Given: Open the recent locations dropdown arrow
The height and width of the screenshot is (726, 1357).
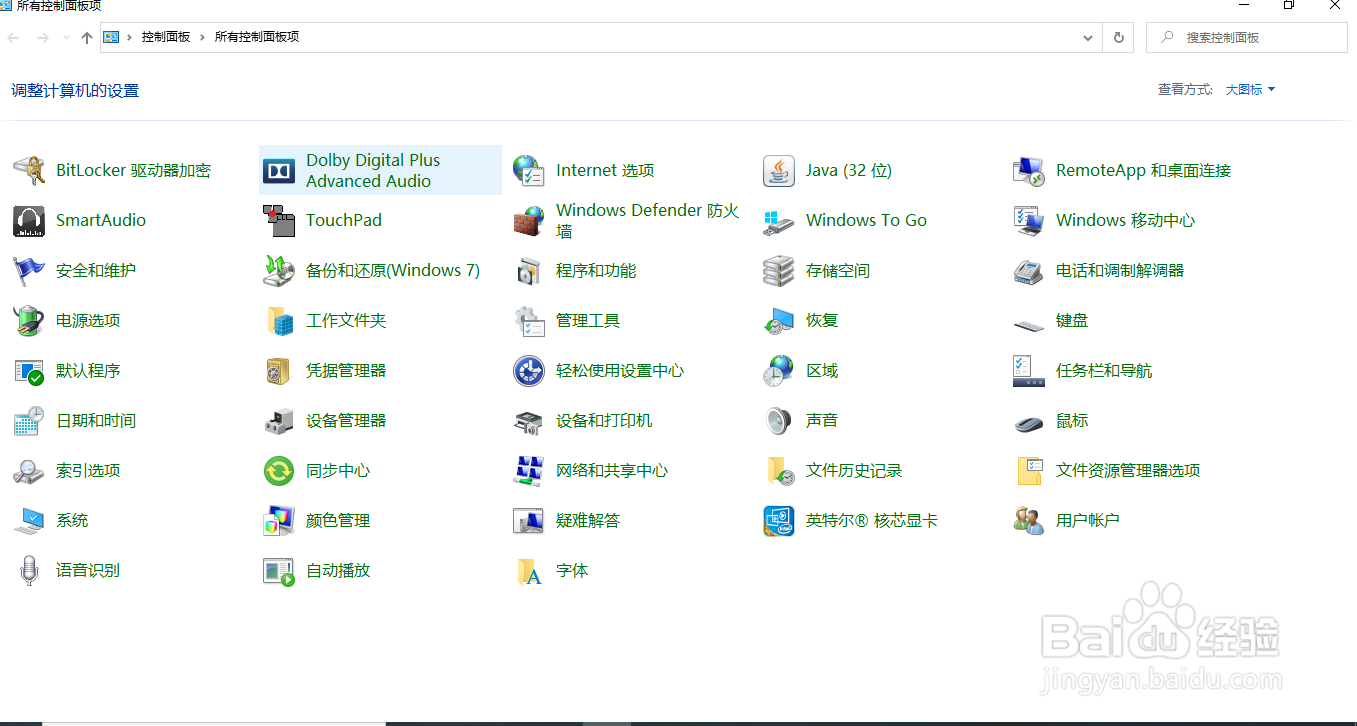Looking at the screenshot, I should 66,38.
